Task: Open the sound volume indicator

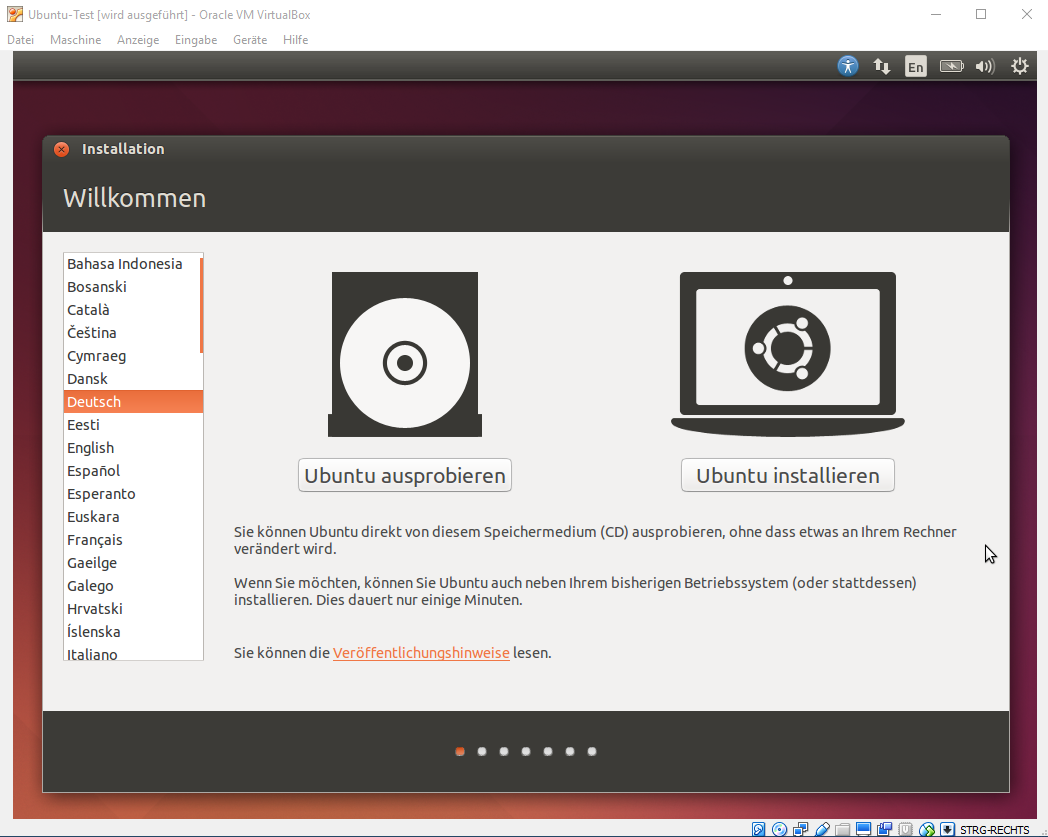Action: [985, 66]
